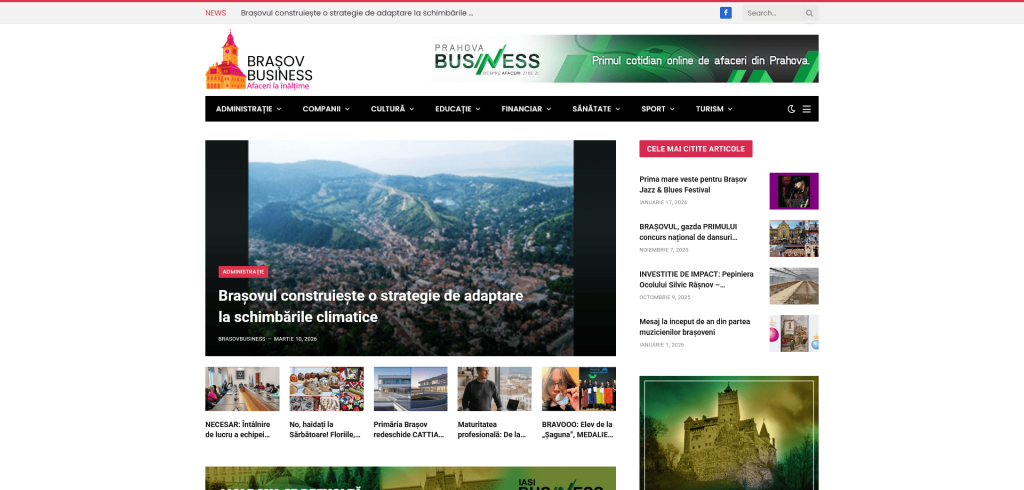Open the aerial Brașov hero image

[x=410, y=248]
